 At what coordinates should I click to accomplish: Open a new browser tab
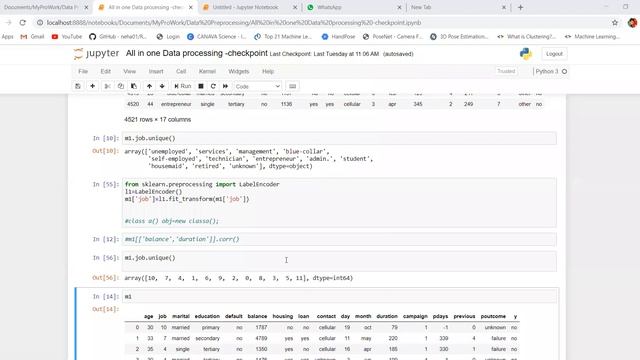pos(520,7)
